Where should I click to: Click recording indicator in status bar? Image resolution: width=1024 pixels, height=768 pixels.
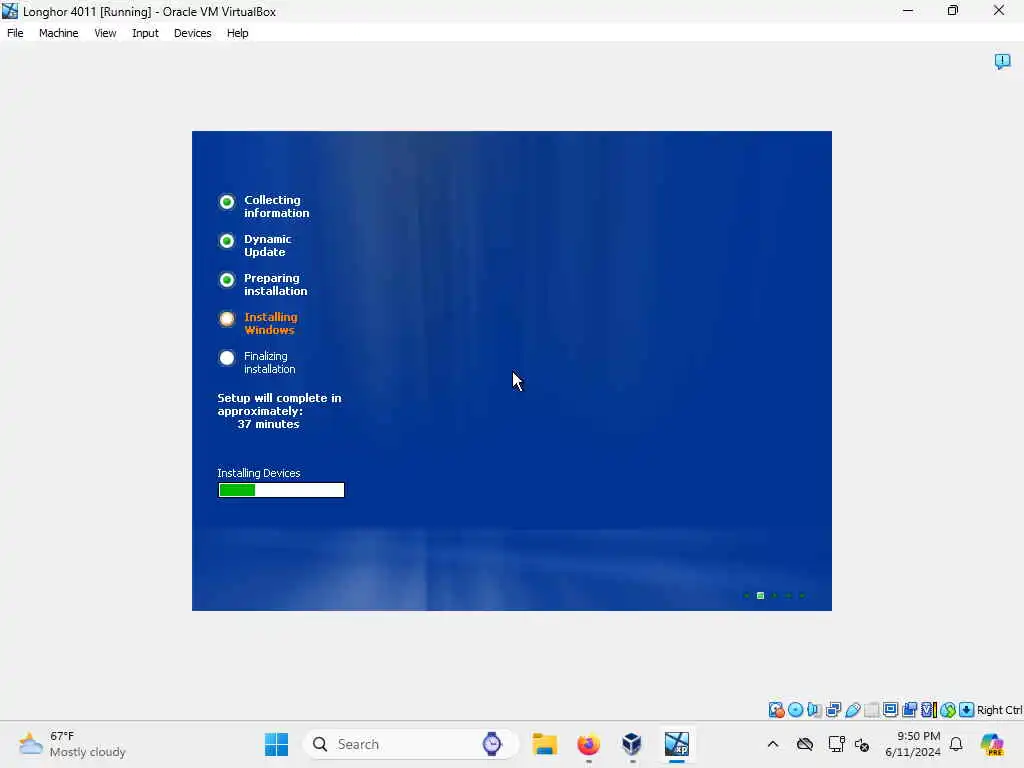tap(909, 710)
